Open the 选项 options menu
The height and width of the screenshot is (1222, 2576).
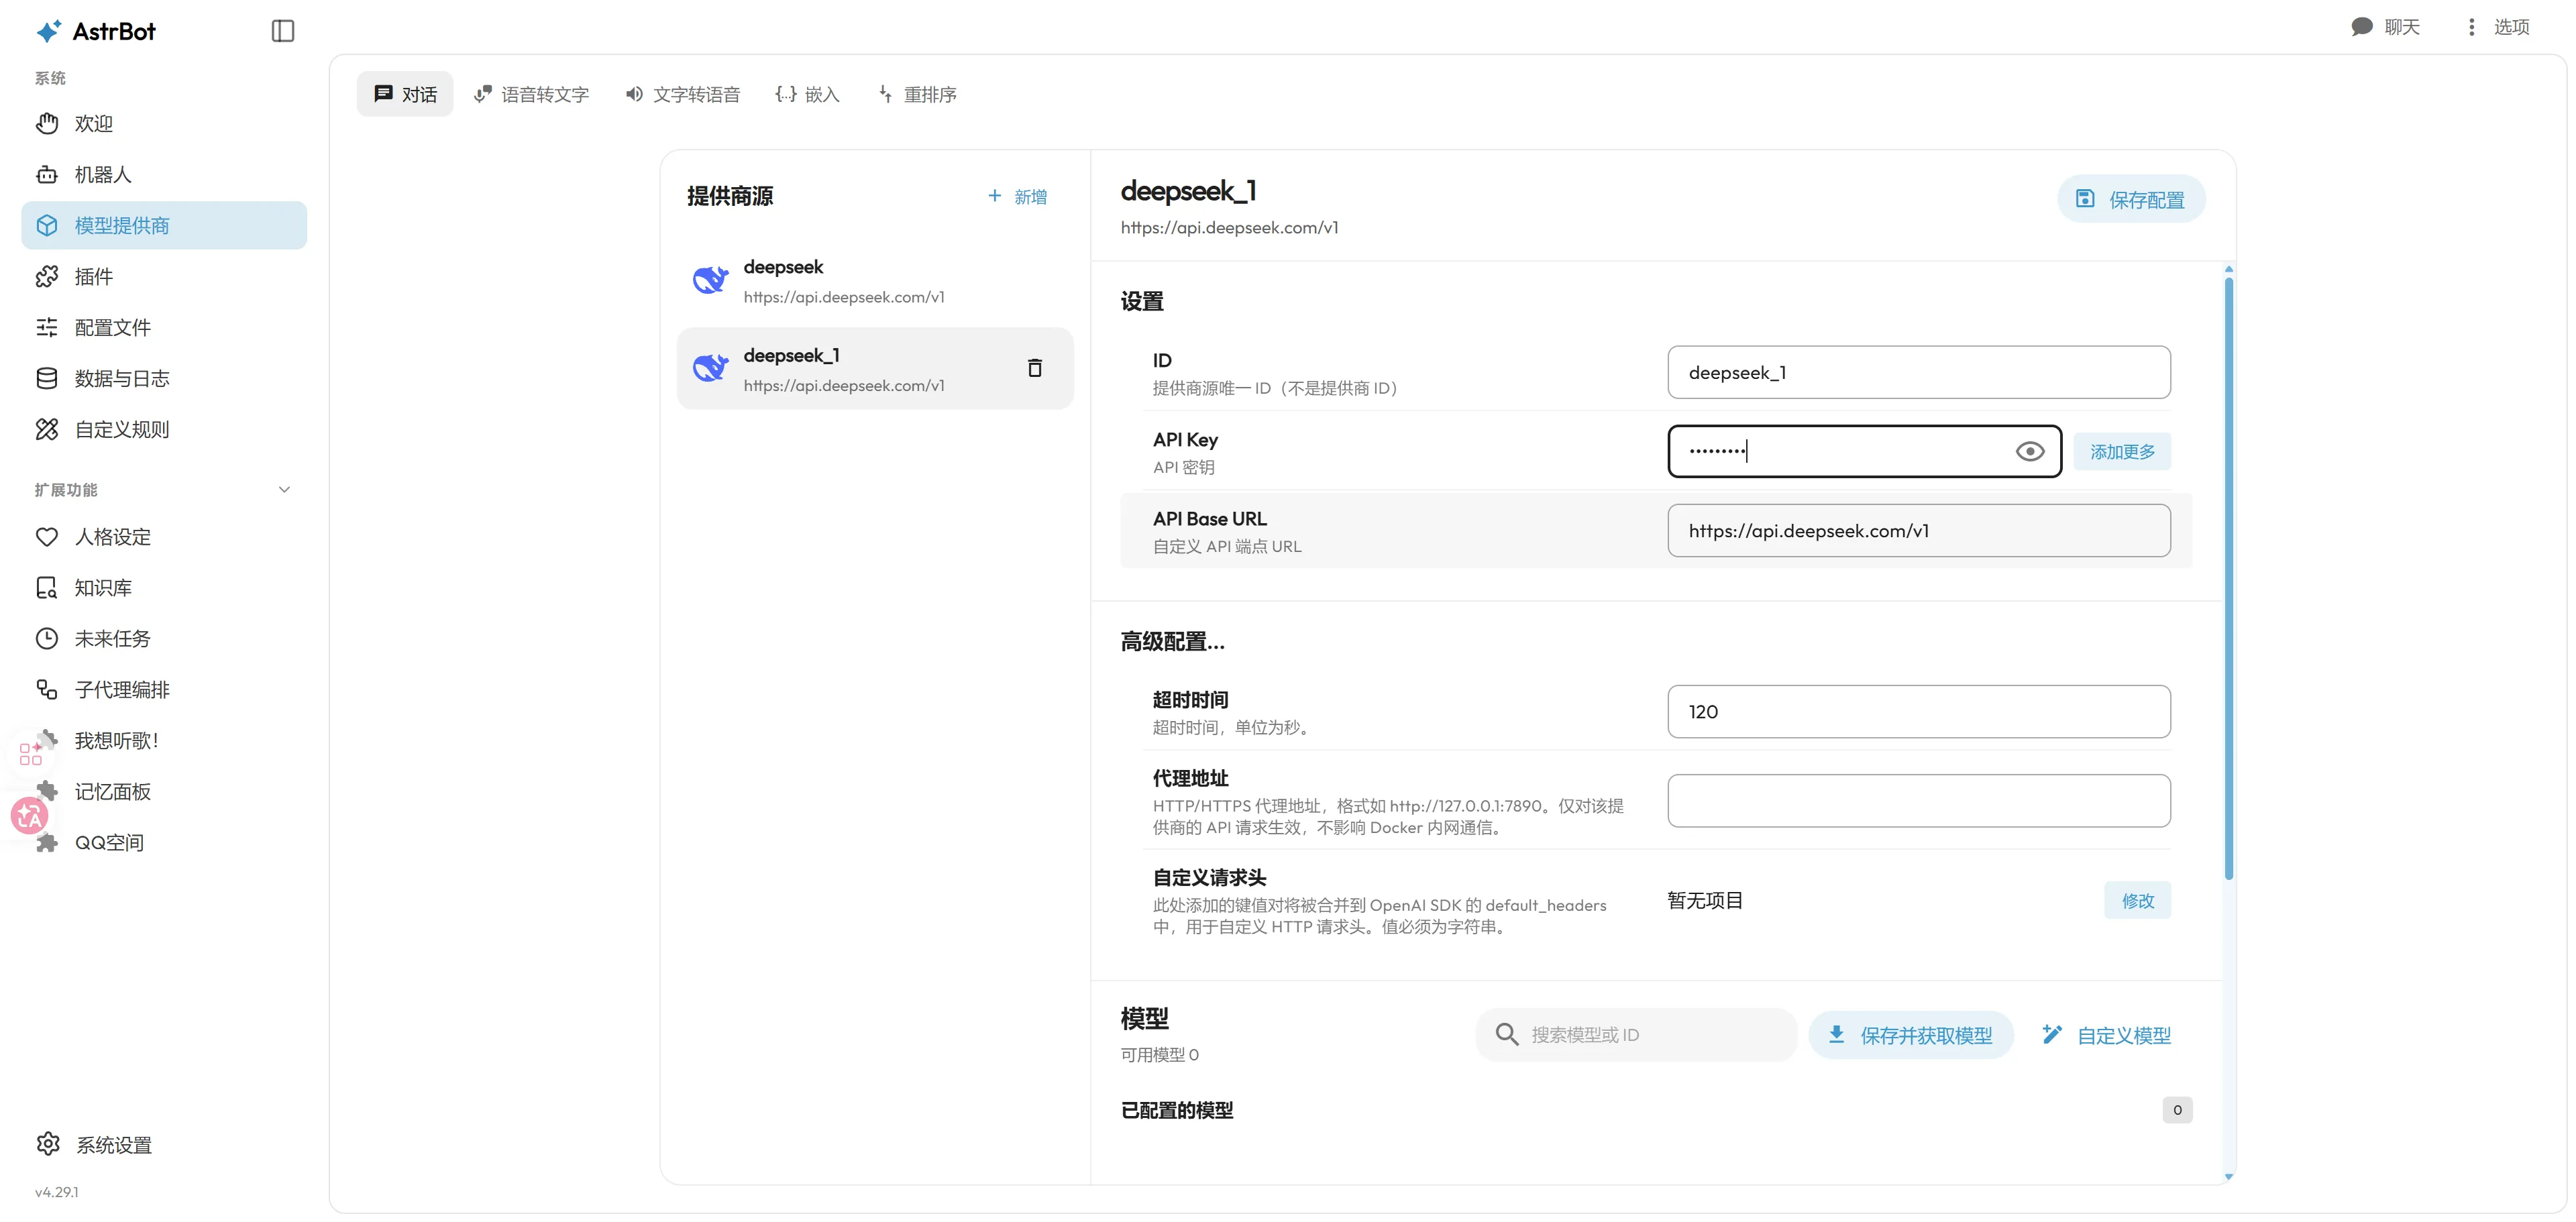click(2497, 27)
